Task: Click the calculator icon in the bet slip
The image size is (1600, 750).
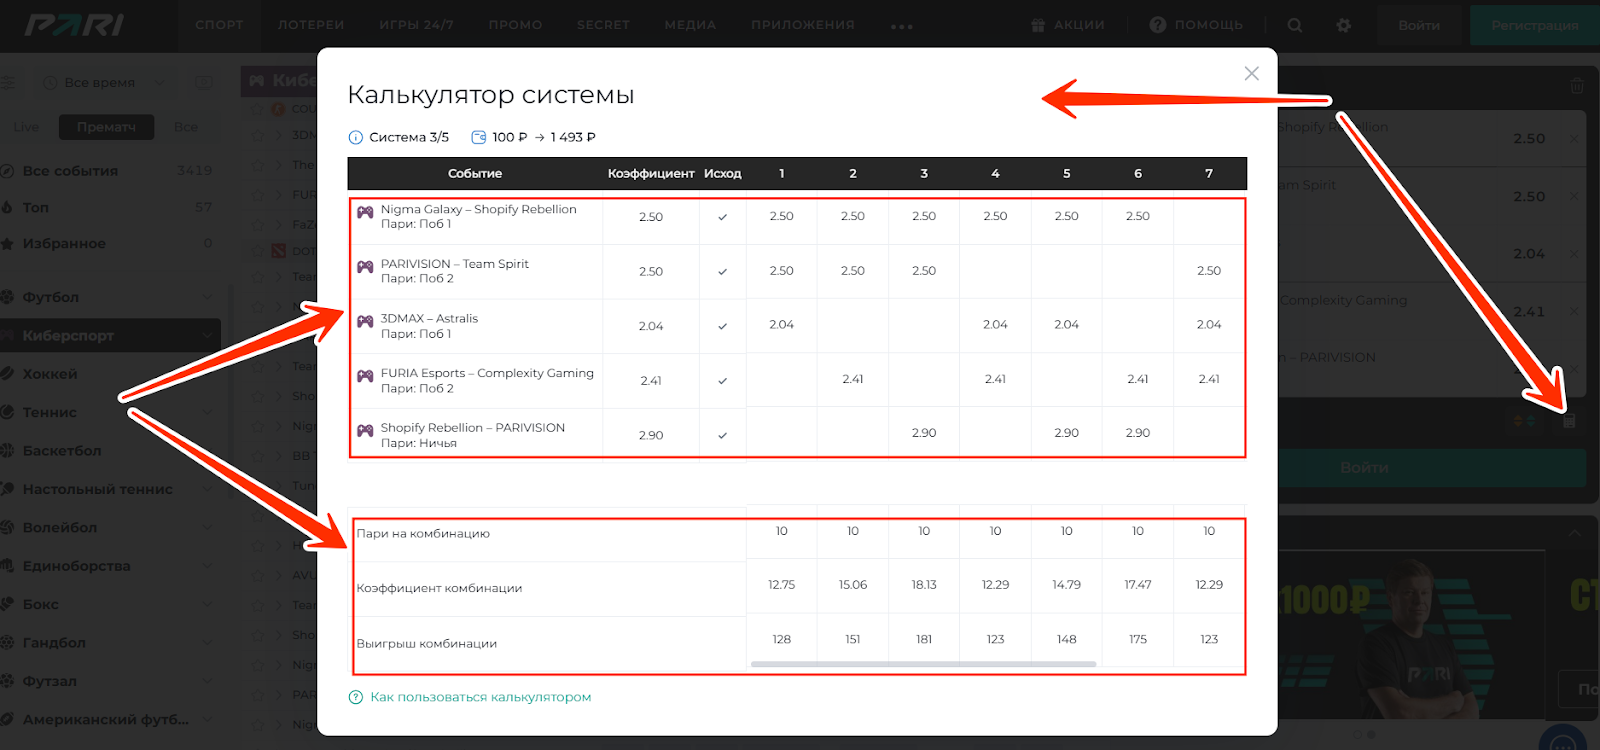Action: click(1569, 421)
